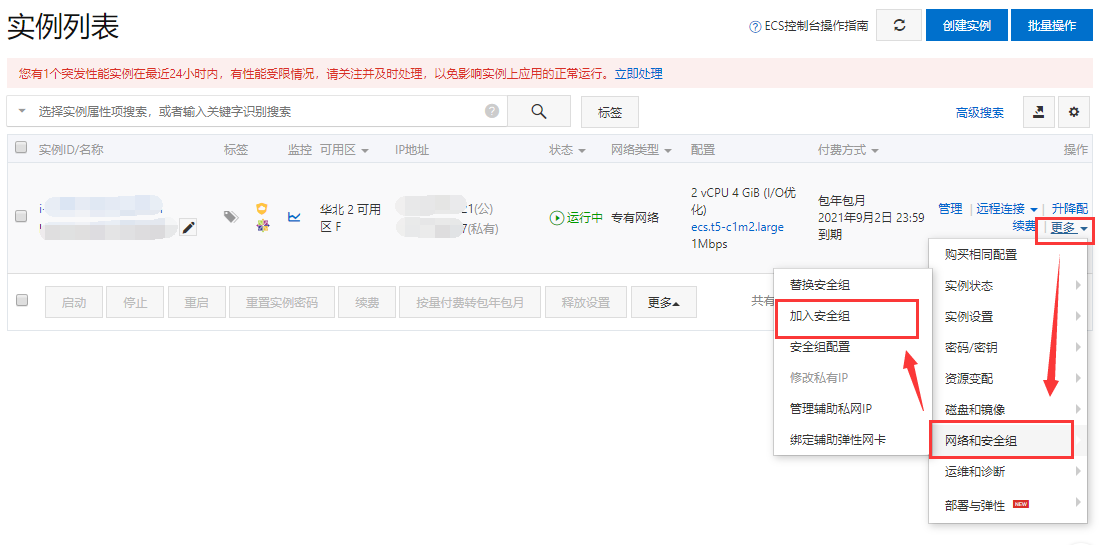Viewport: 1101px width, 545px height.
Task: Expand the 远程连接 dropdown arrow
Action: (x=1033, y=209)
